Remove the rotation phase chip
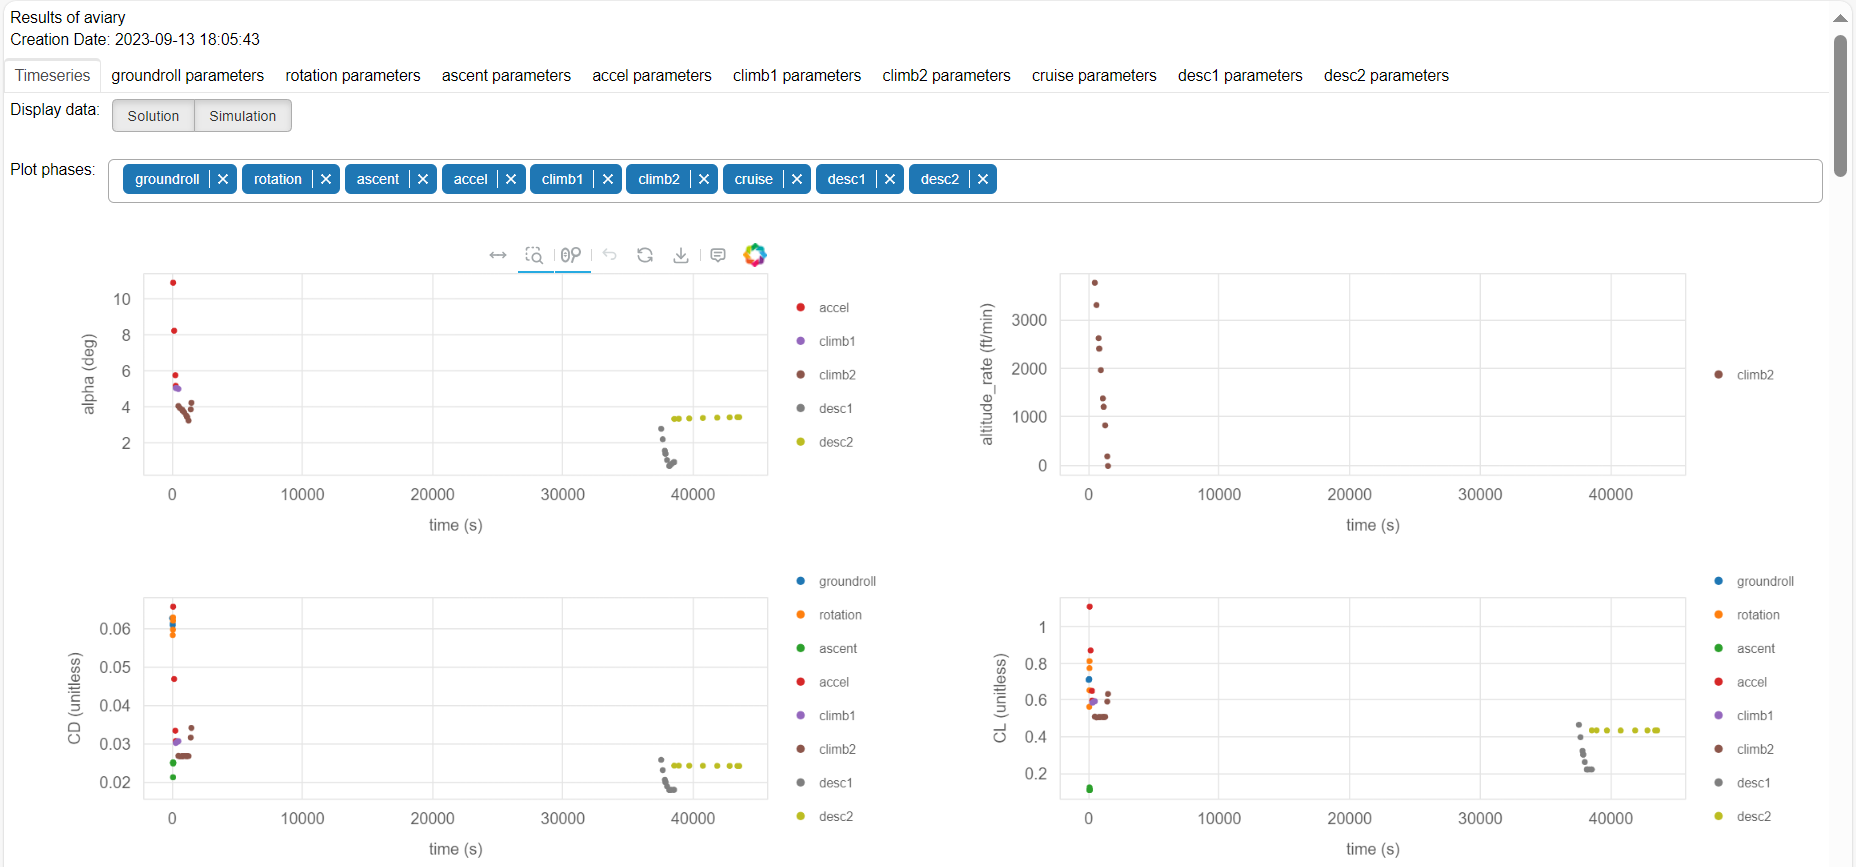The image size is (1856, 867). click(x=326, y=179)
